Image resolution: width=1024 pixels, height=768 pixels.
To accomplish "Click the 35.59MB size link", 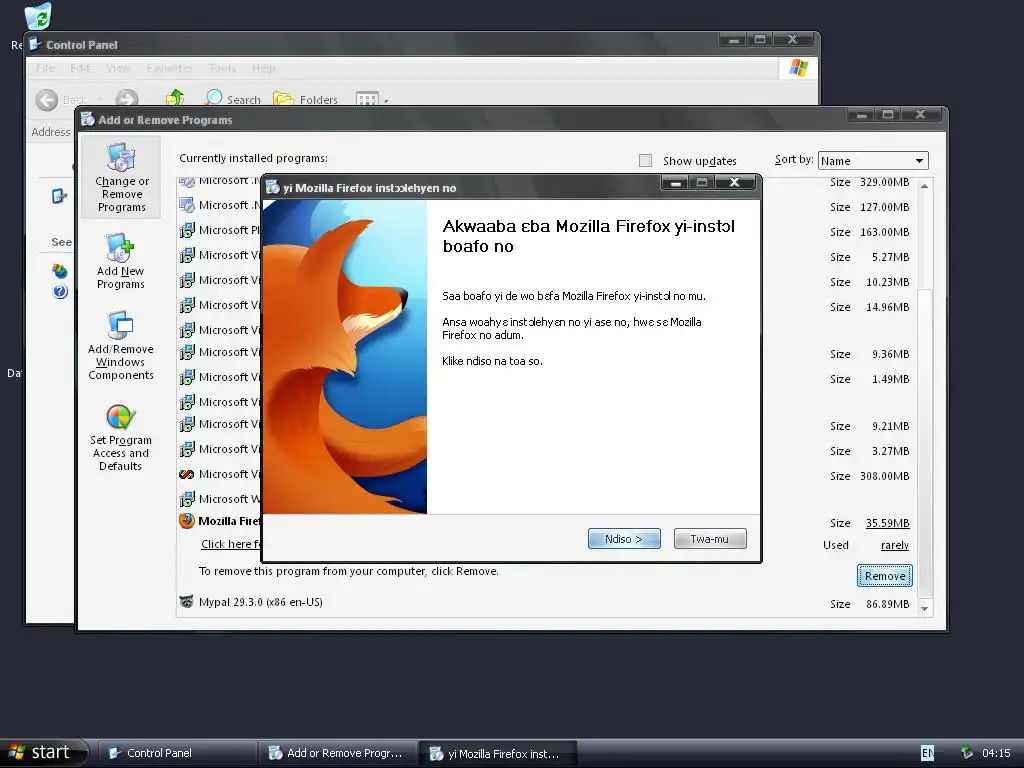I will coord(888,523).
